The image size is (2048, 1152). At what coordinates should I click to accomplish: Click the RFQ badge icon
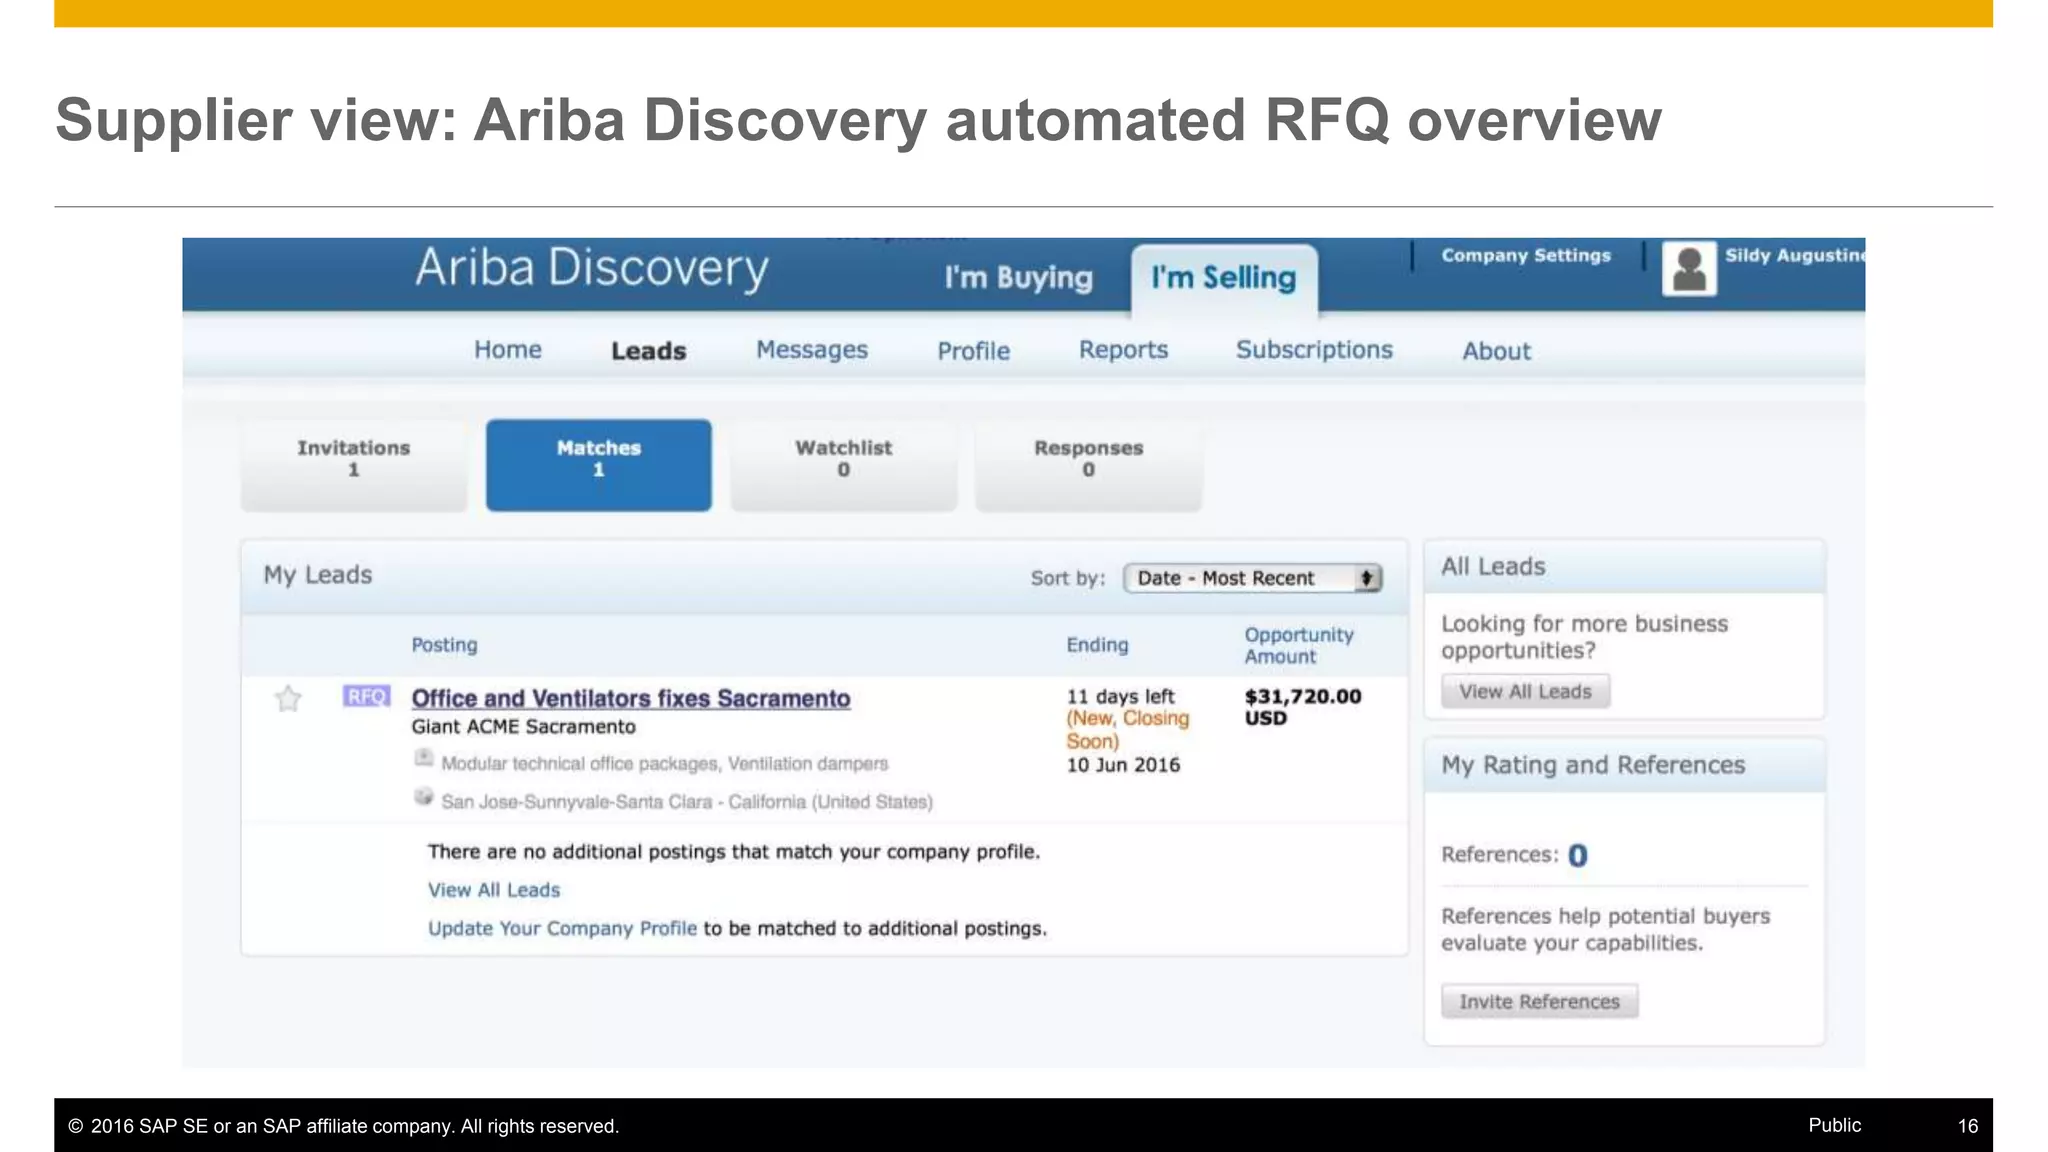(x=366, y=696)
